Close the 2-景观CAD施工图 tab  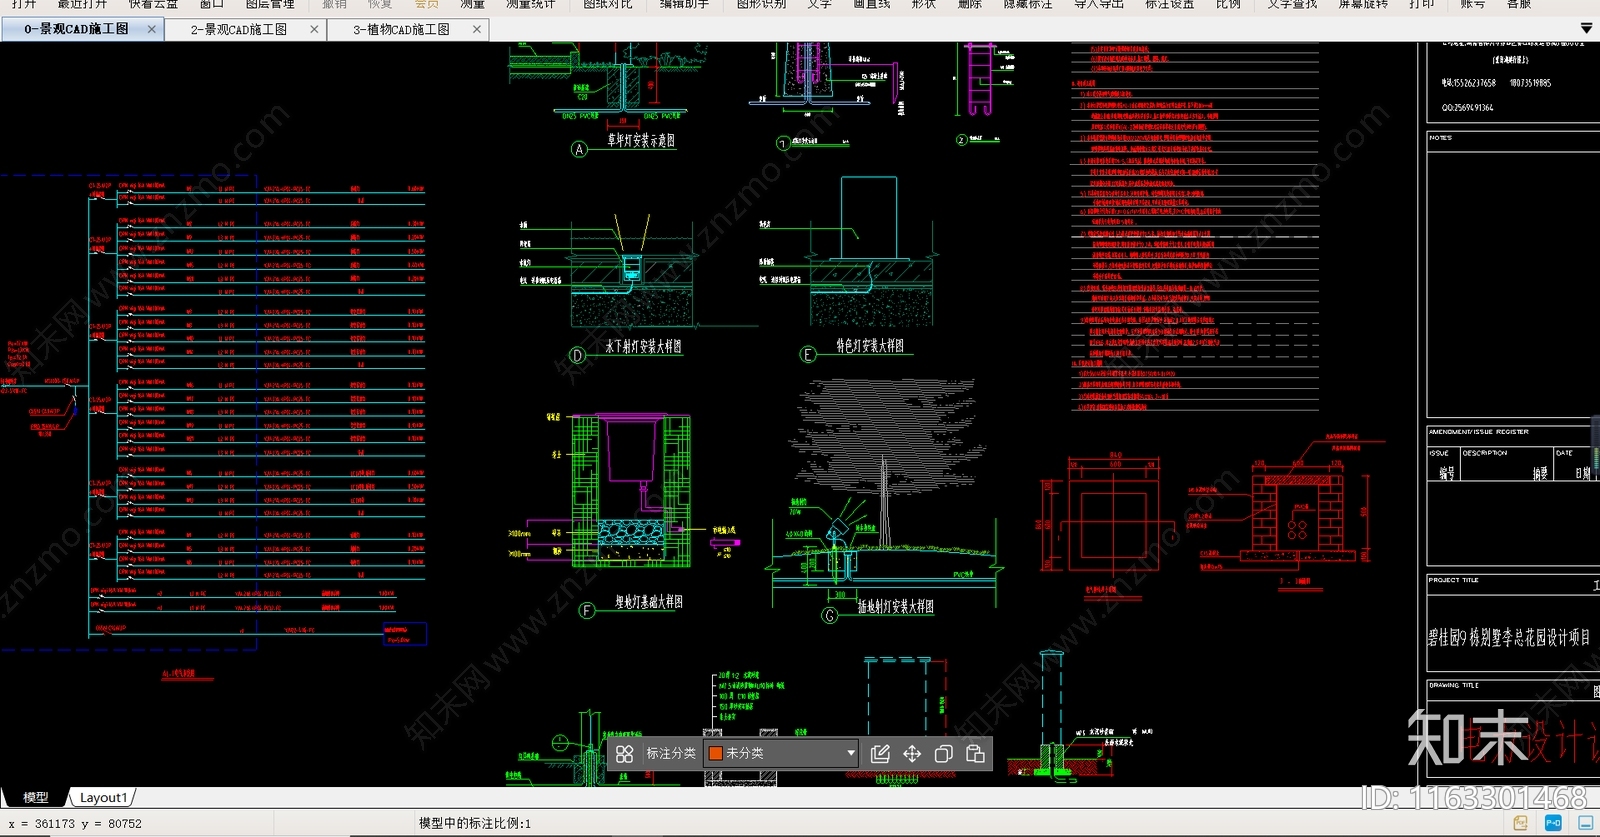[314, 29]
